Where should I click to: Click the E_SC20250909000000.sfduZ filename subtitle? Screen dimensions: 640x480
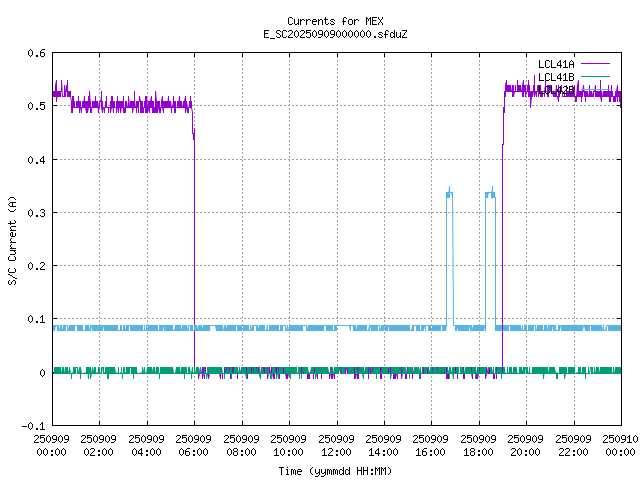[335, 34]
